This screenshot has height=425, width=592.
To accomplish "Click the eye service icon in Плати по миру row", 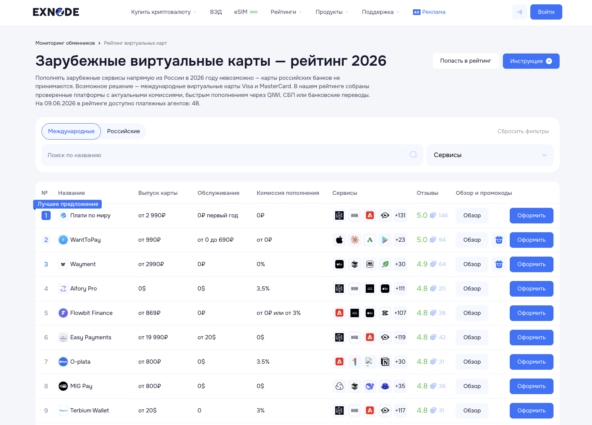I will [385, 215].
